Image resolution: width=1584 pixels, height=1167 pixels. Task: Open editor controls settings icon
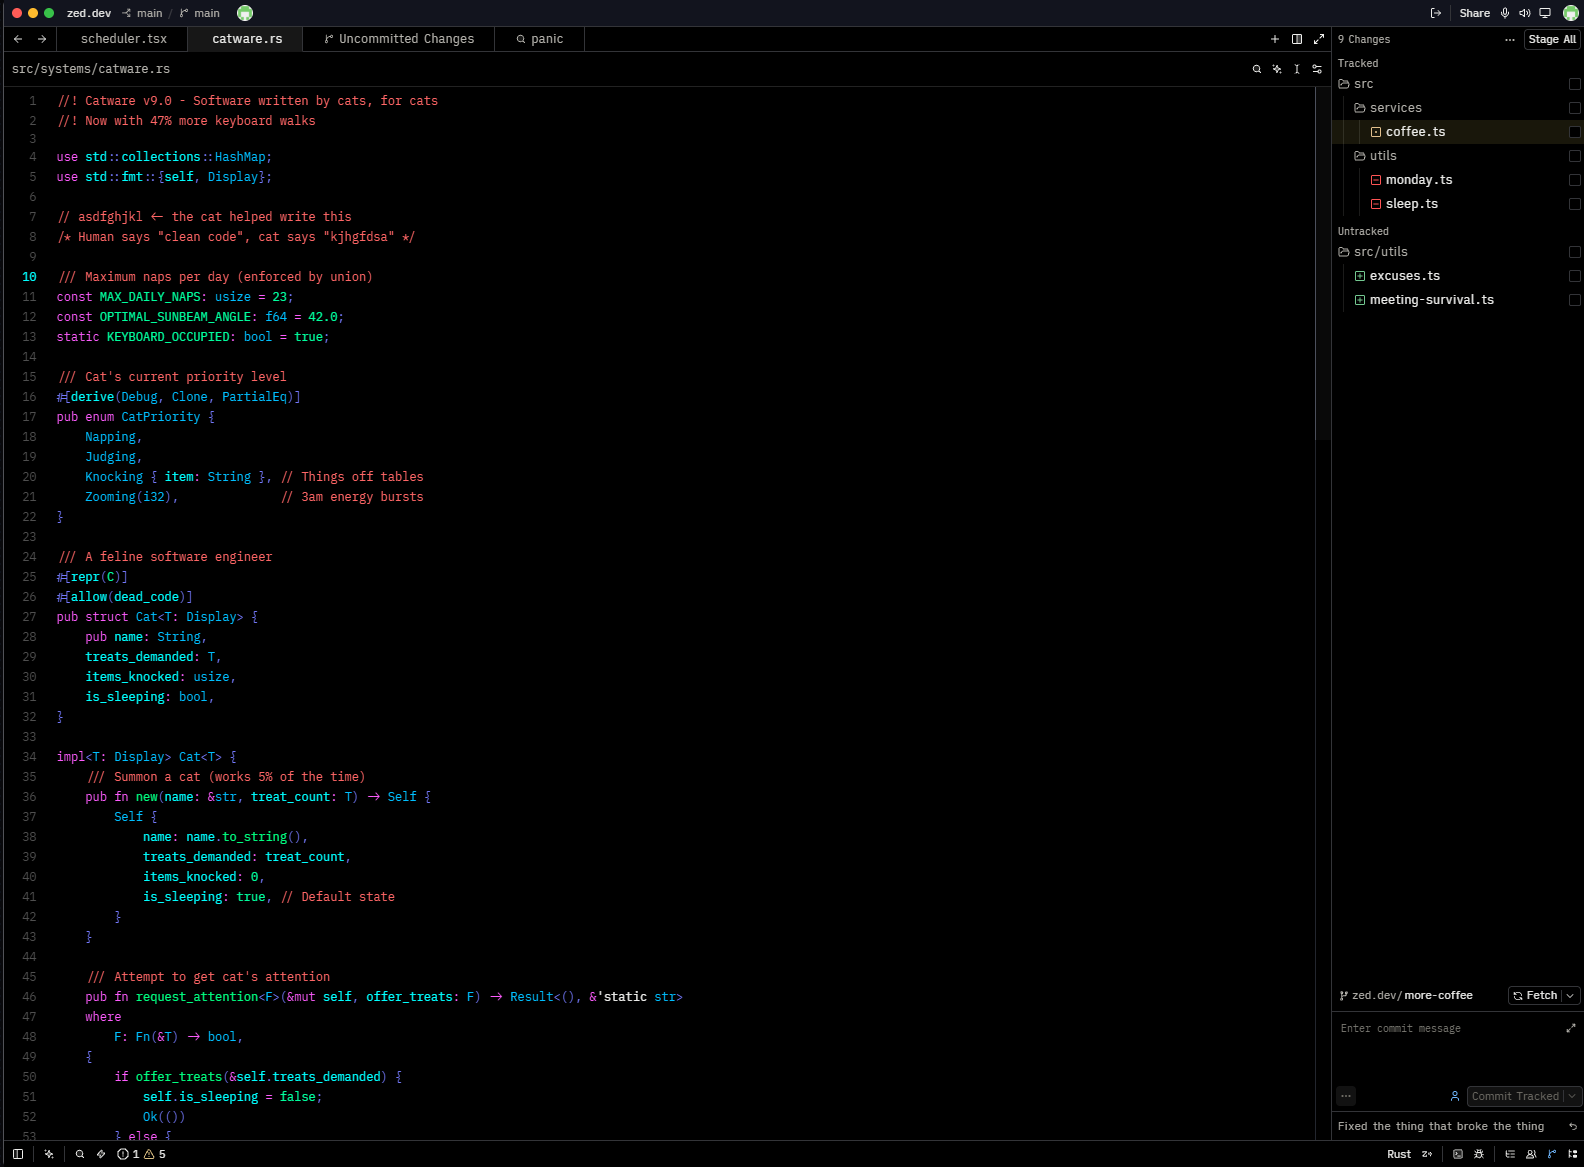click(1317, 69)
